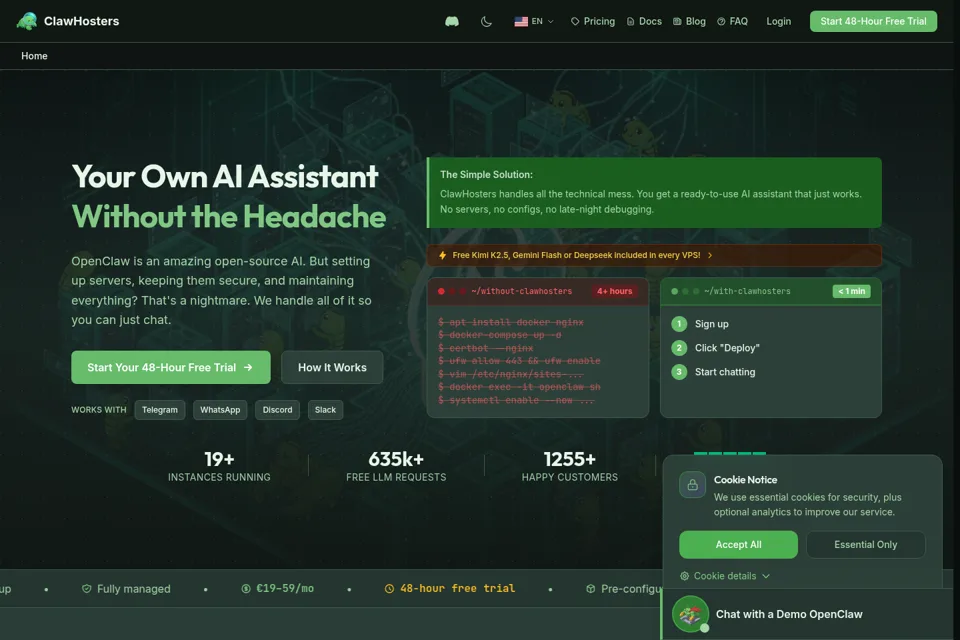Open the Demo OpenClaw chat avatar
The width and height of the screenshot is (960, 640).
[691, 614]
